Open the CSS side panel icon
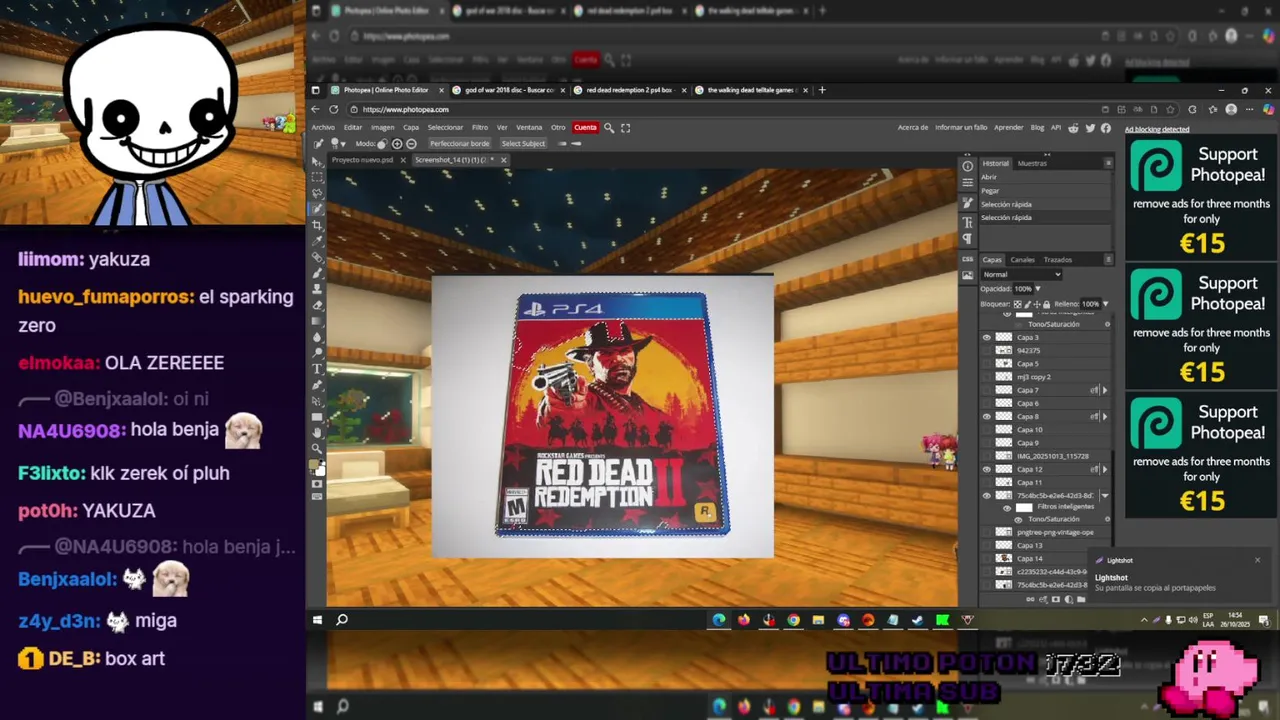The height and width of the screenshot is (720, 1280). coord(968,259)
